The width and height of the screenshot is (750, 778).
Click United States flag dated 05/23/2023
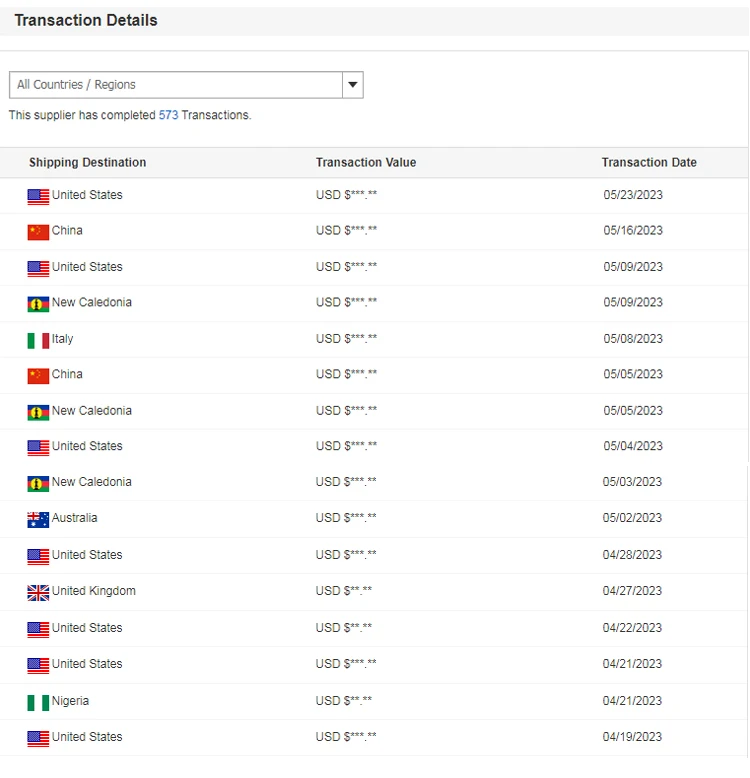38,196
